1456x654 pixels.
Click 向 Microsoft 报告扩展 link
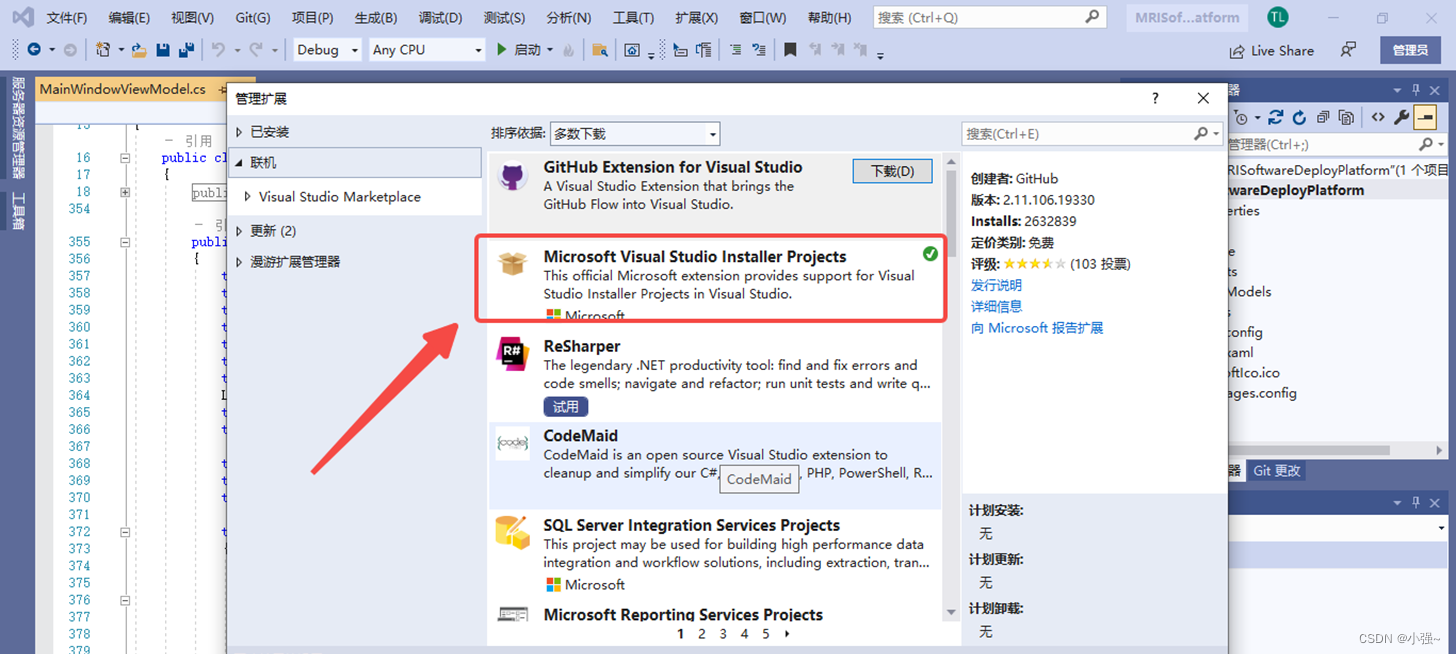pos(1037,328)
